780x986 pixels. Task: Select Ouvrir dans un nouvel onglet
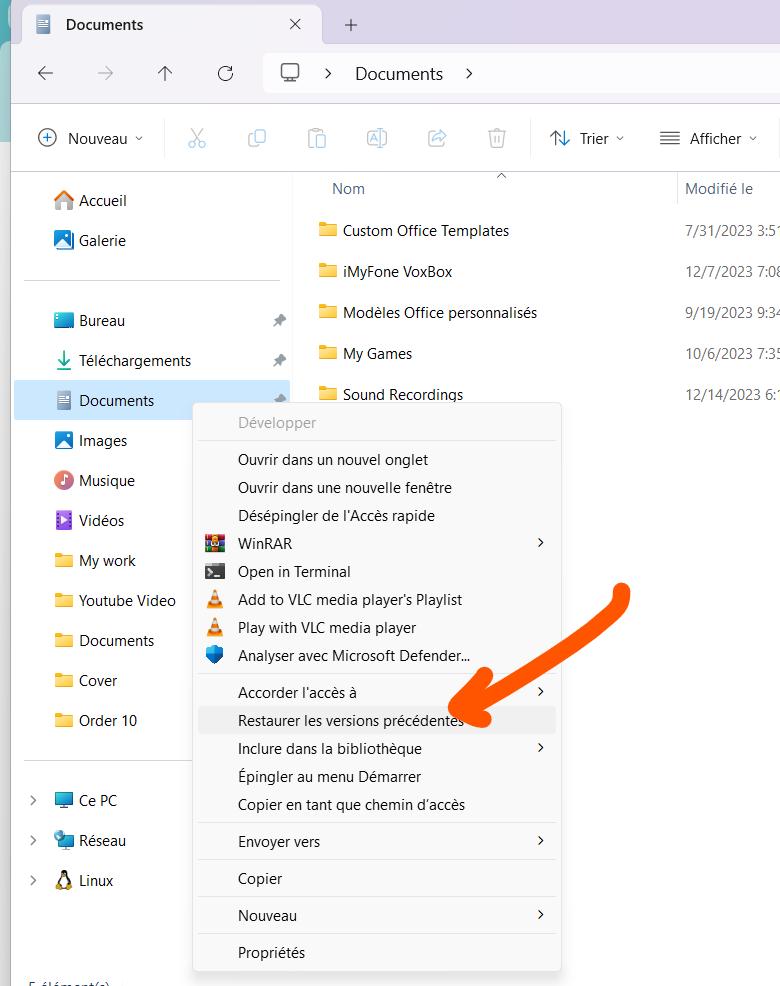point(377,460)
